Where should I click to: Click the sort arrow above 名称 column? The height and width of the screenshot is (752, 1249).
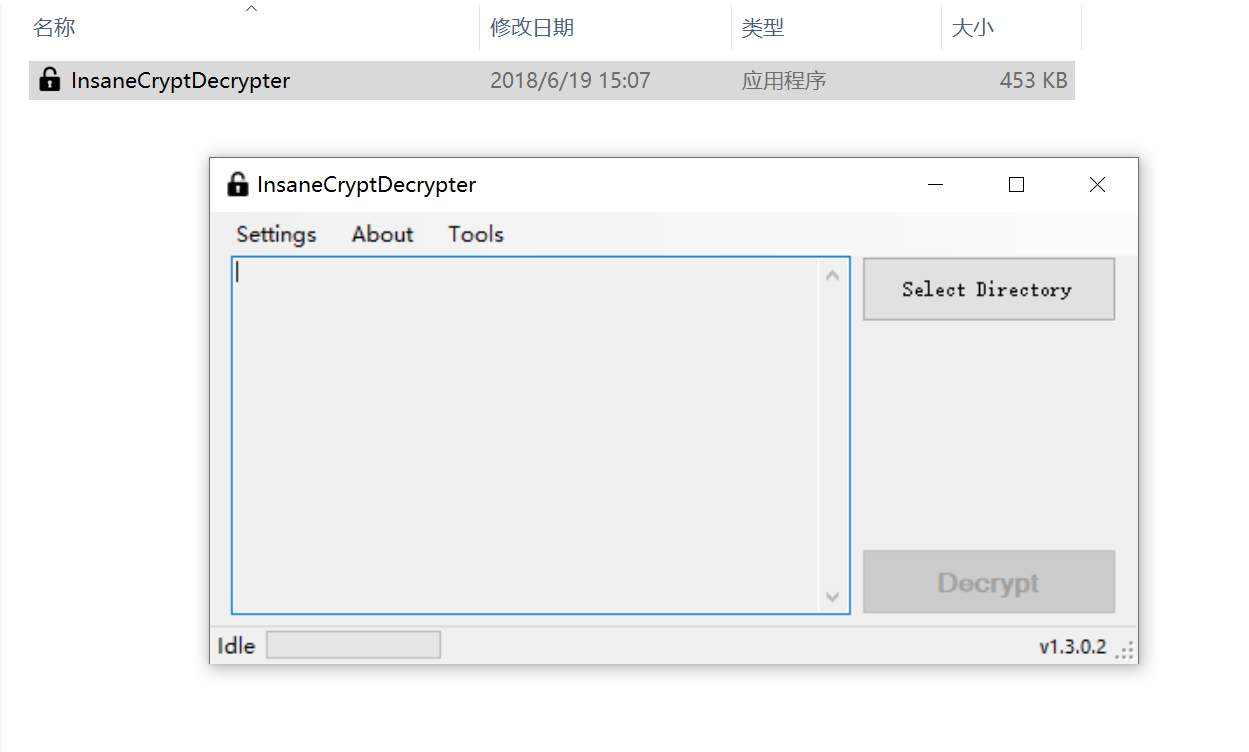[252, 8]
